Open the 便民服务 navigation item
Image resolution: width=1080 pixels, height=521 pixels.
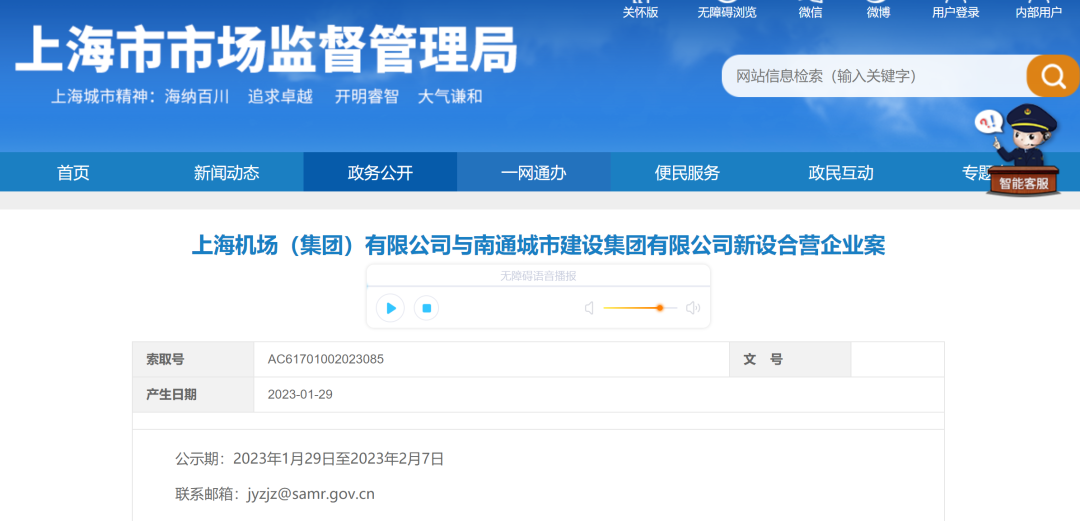(x=687, y=173)
